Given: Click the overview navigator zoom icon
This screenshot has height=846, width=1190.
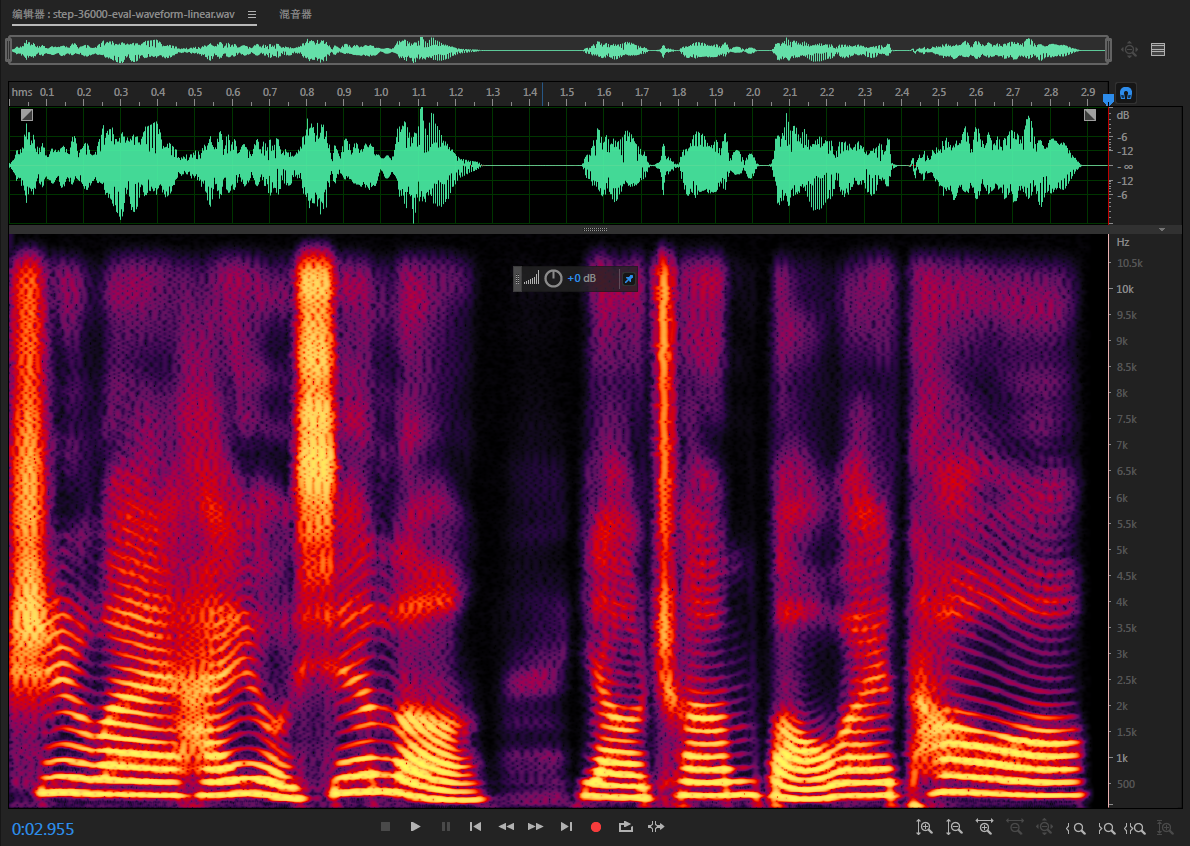Looking at the screenshot, I should pyautogui.click(x=1129, y=49).
